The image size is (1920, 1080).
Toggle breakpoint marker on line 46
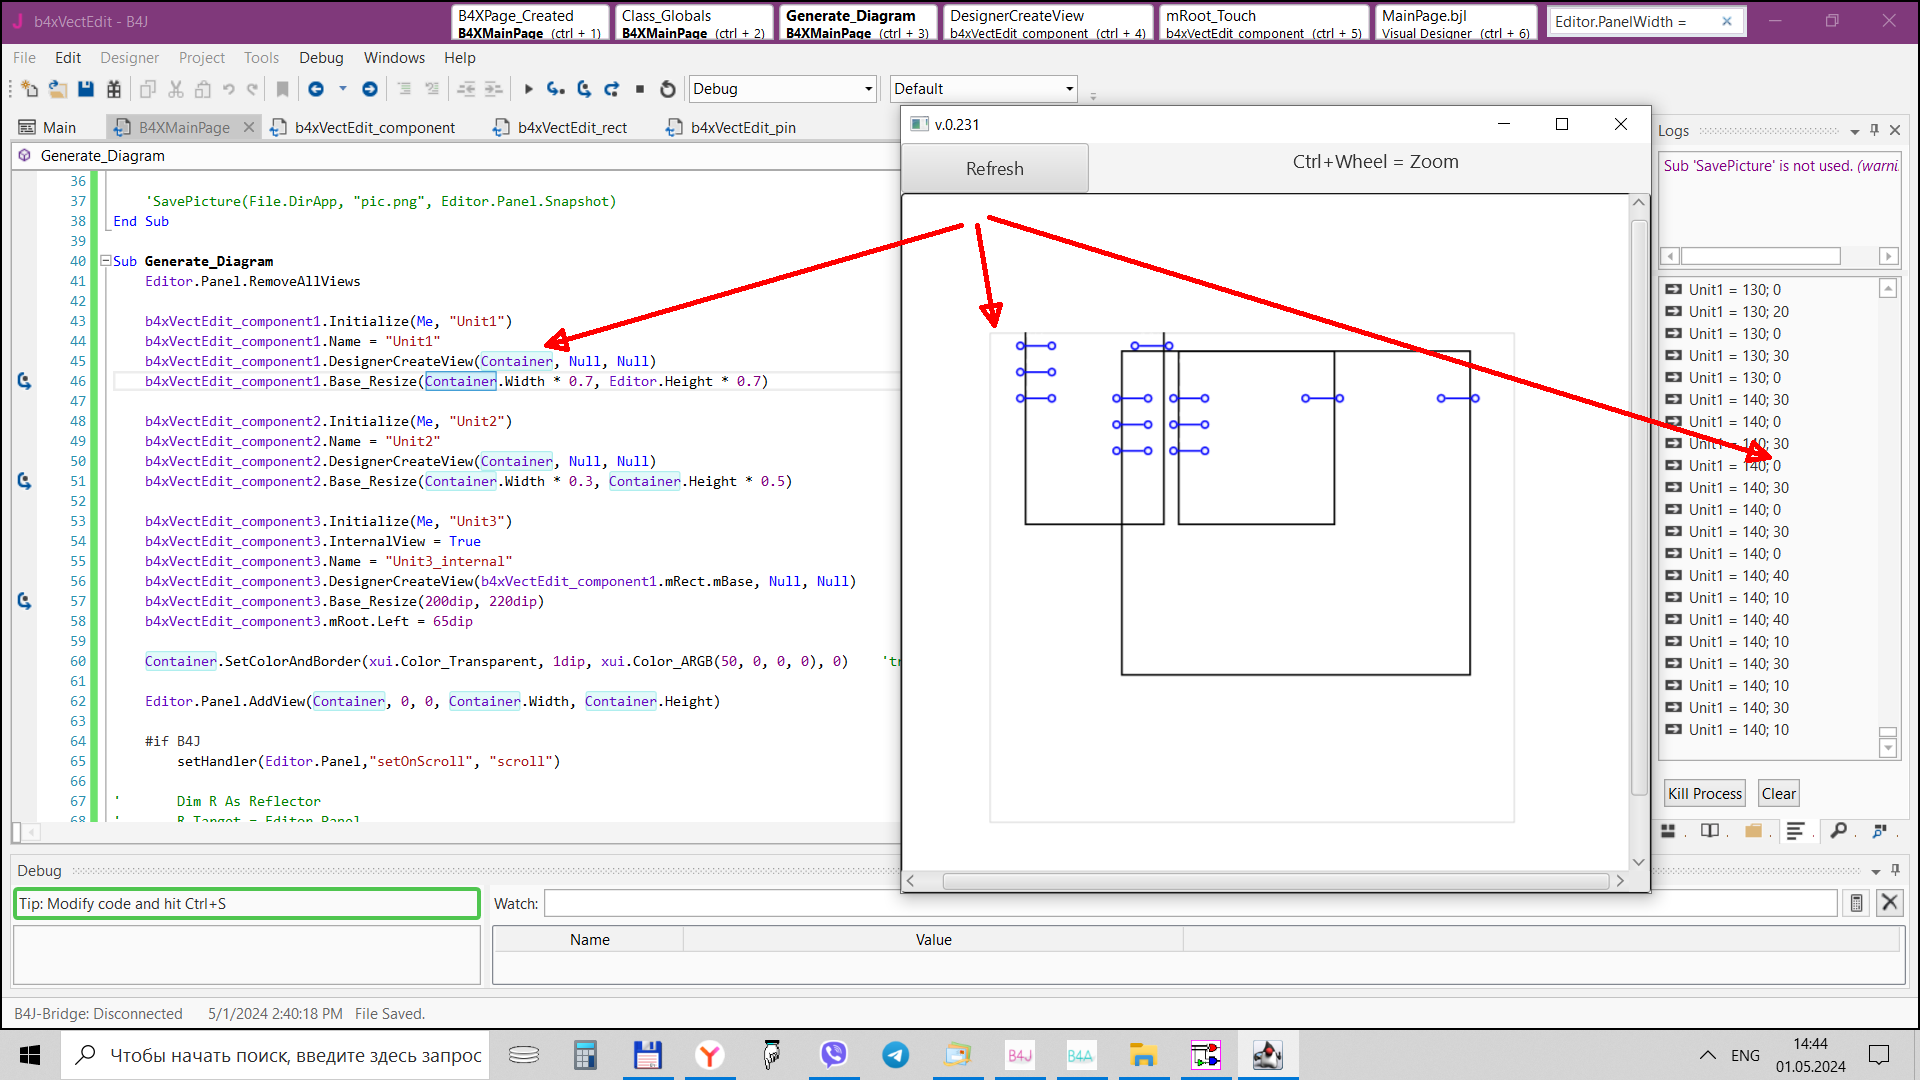[x=24, y=381]
